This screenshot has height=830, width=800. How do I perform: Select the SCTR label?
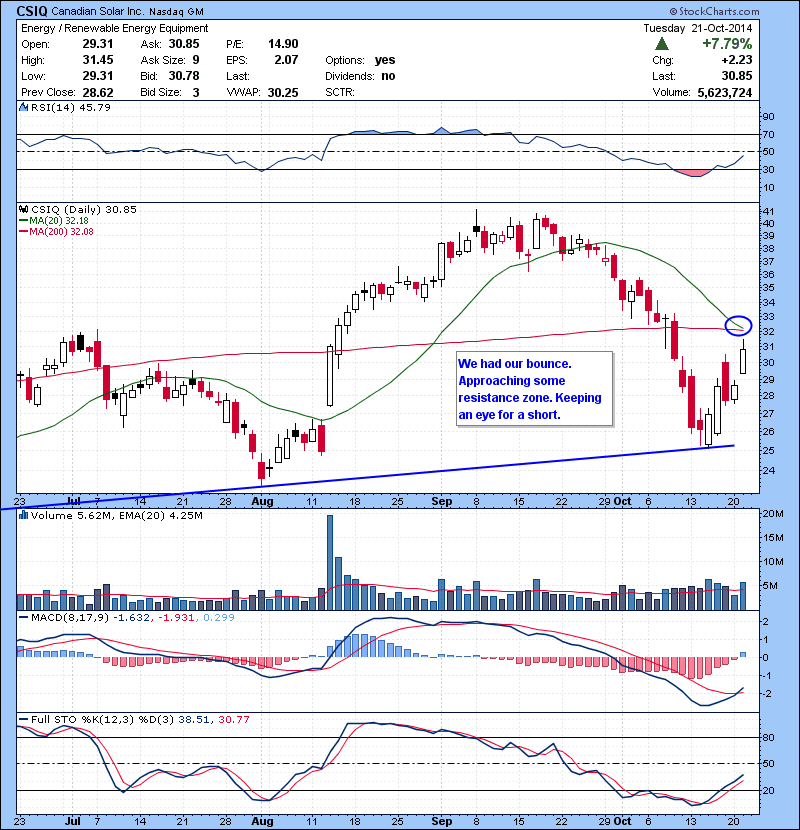pos(339,93)
